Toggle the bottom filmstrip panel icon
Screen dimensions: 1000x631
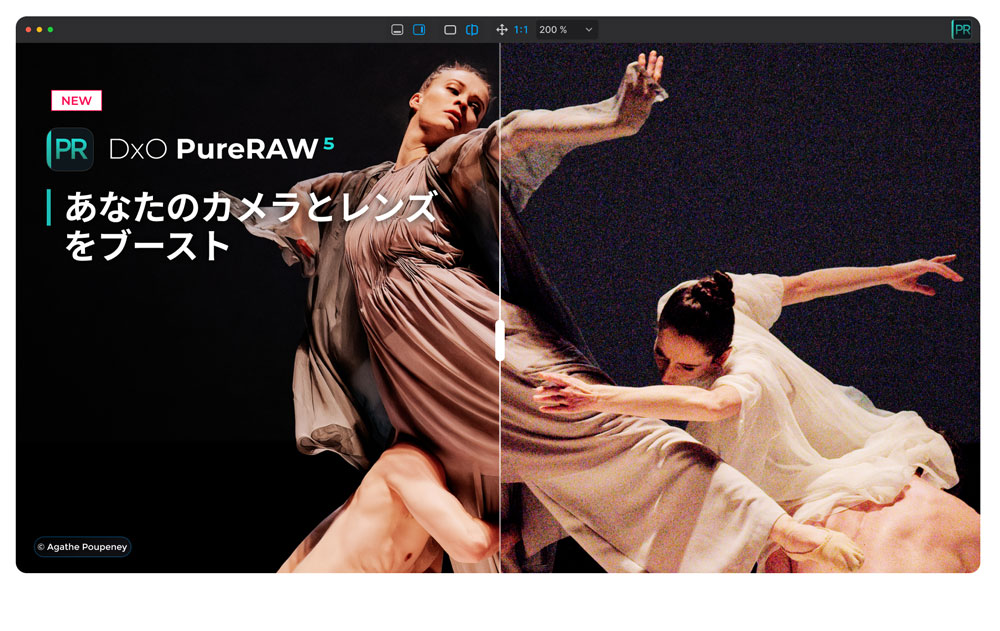(397, 30)
